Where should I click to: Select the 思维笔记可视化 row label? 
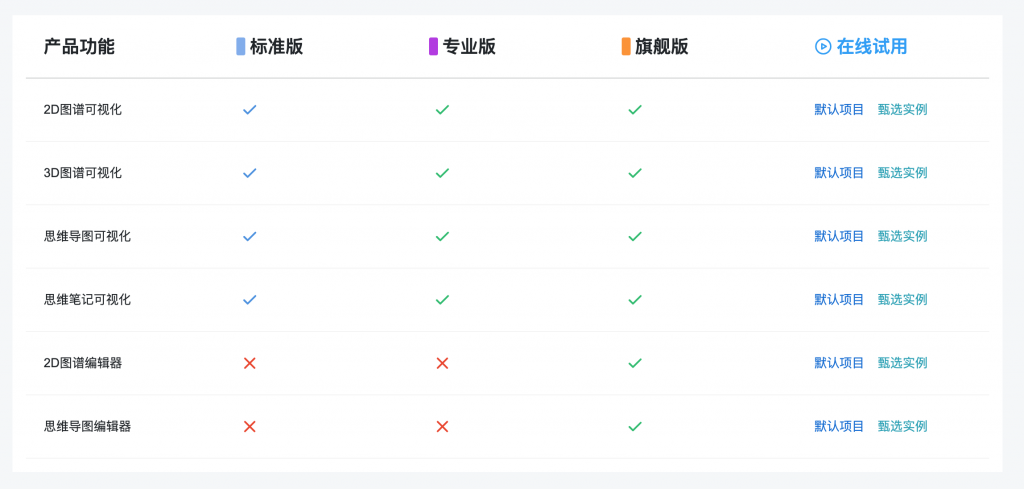(88, 300)
